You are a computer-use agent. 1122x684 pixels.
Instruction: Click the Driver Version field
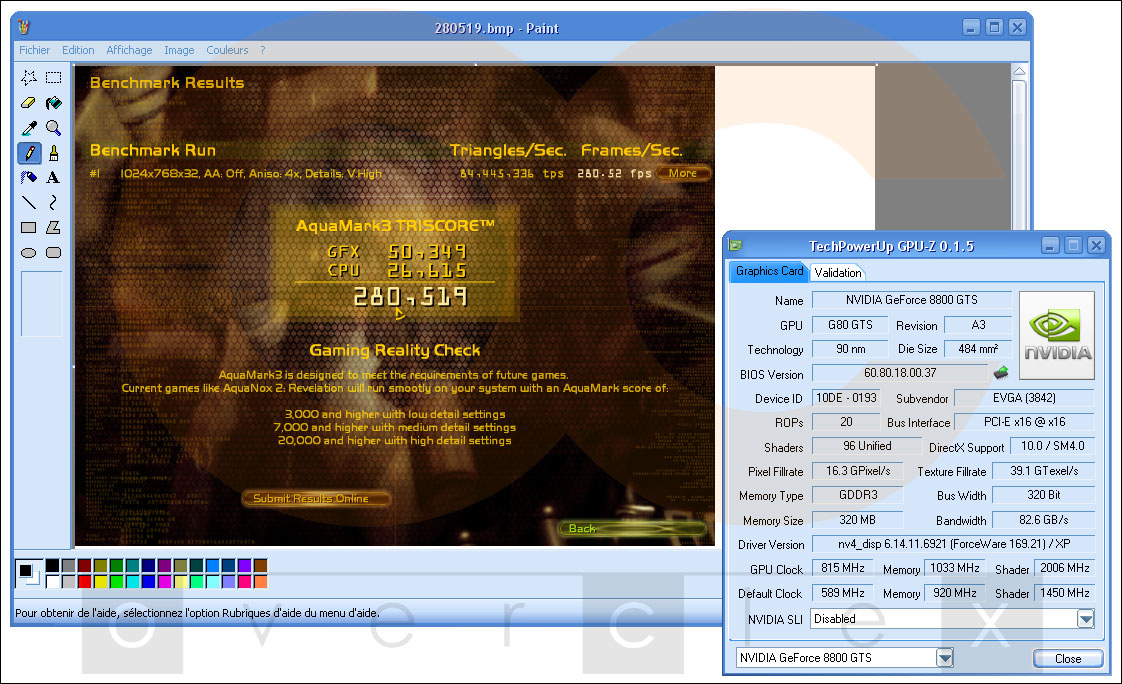point(953,544)
